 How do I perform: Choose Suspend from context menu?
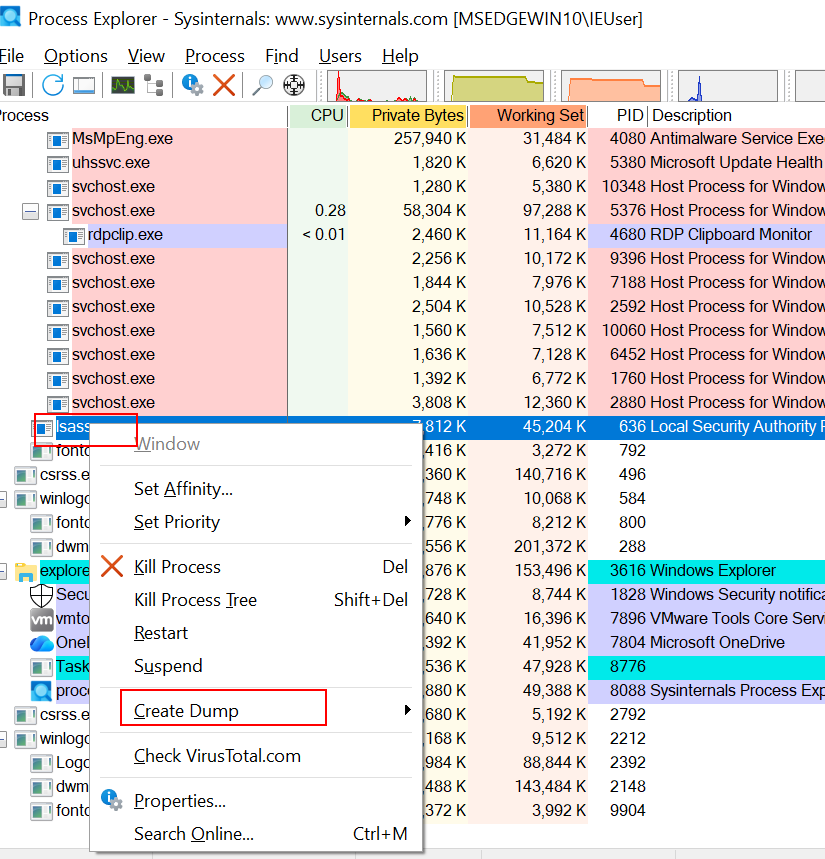click(x=256, y=666)
